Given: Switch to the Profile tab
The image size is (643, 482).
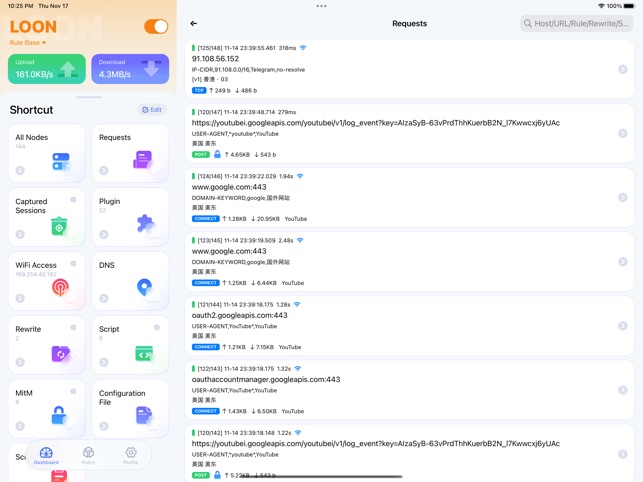Looking at the screenshot, I should [x=131, y=456].
